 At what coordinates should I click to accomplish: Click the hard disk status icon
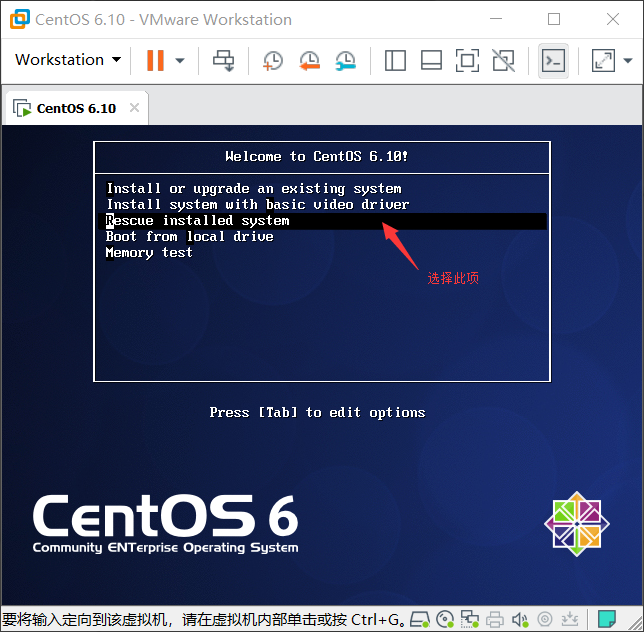pyautogui.click(x=420, y=619)
